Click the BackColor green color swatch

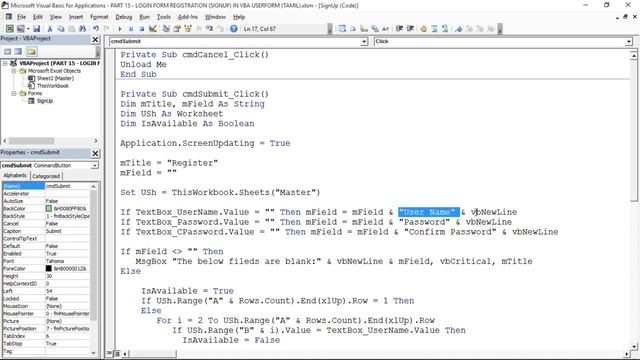click(x=49, y=209)
